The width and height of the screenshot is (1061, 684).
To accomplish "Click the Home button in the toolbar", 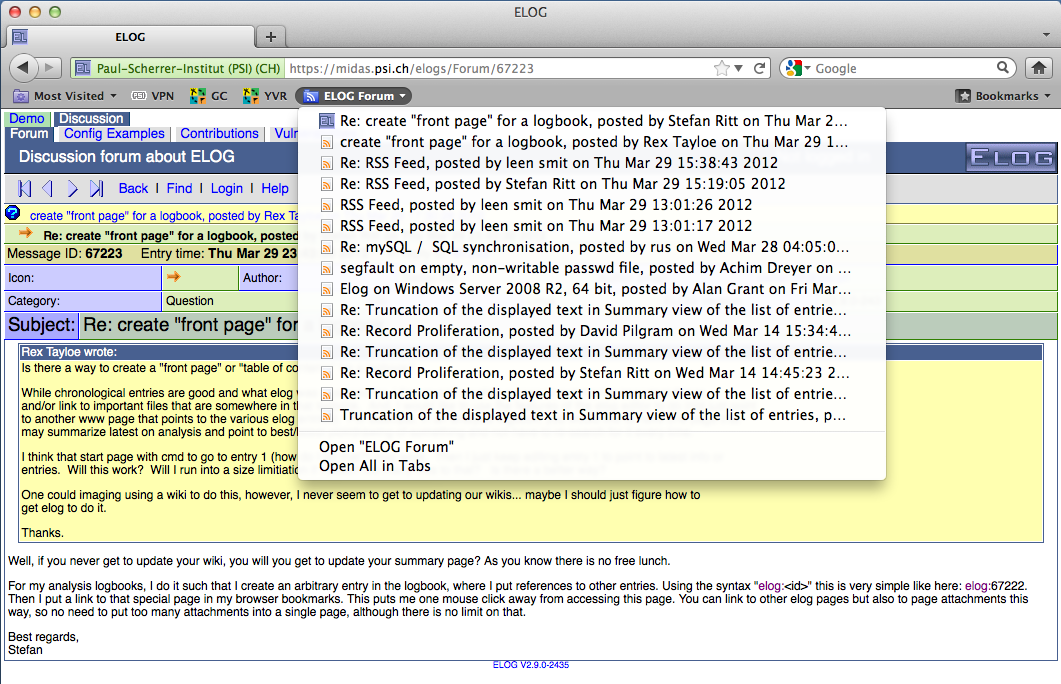I will tap(1037, 68).
